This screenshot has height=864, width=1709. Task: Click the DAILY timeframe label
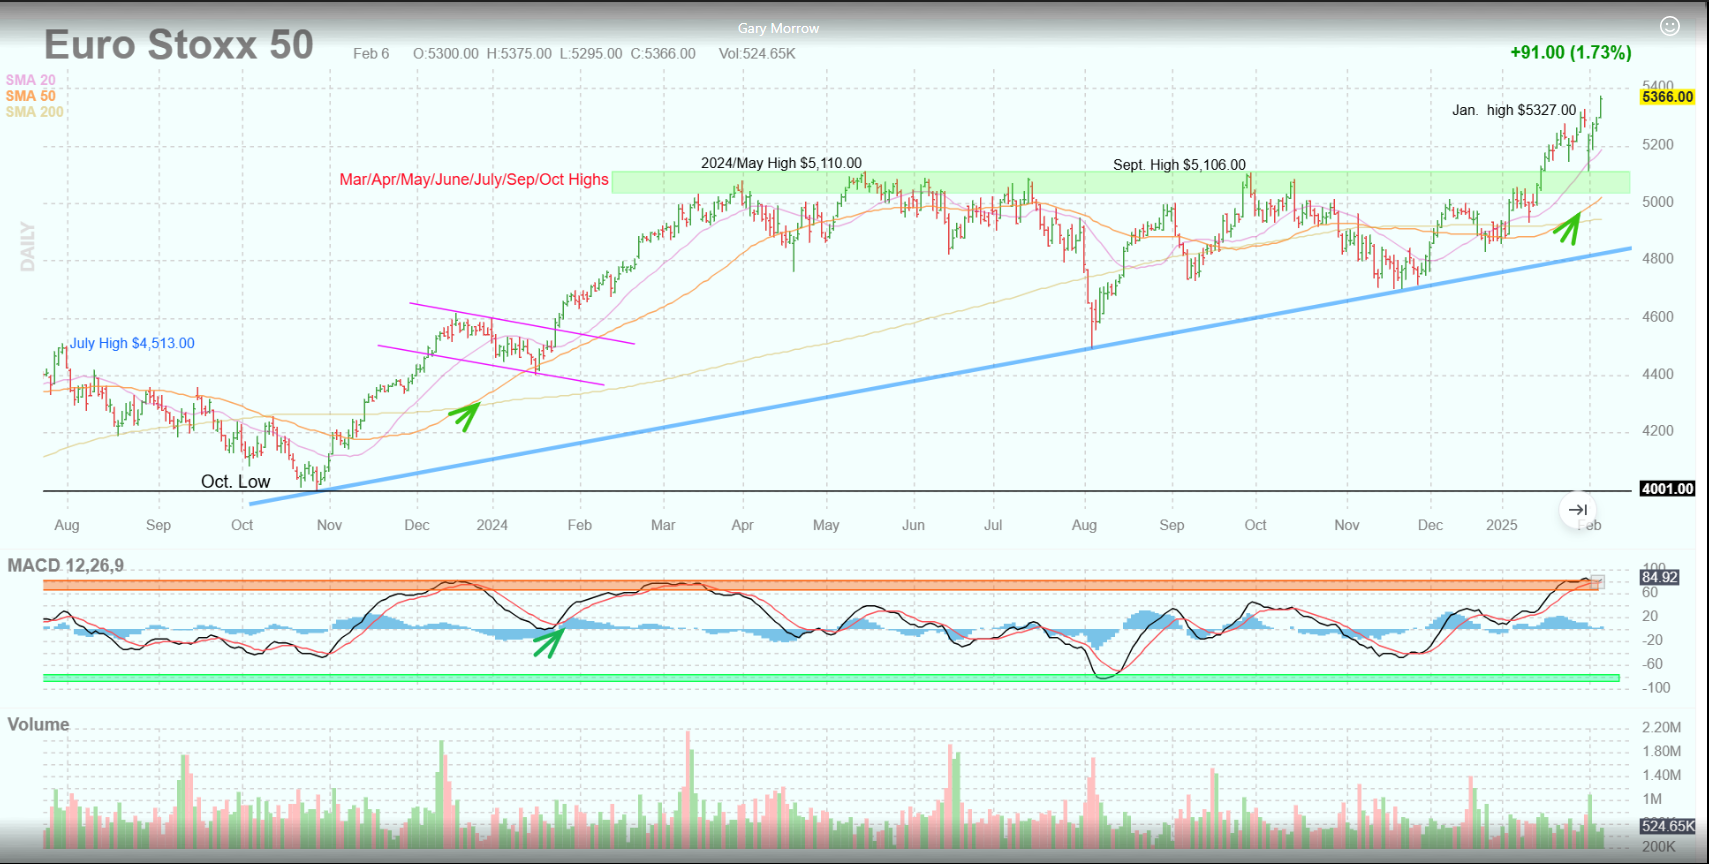click(x=28, y=246)
